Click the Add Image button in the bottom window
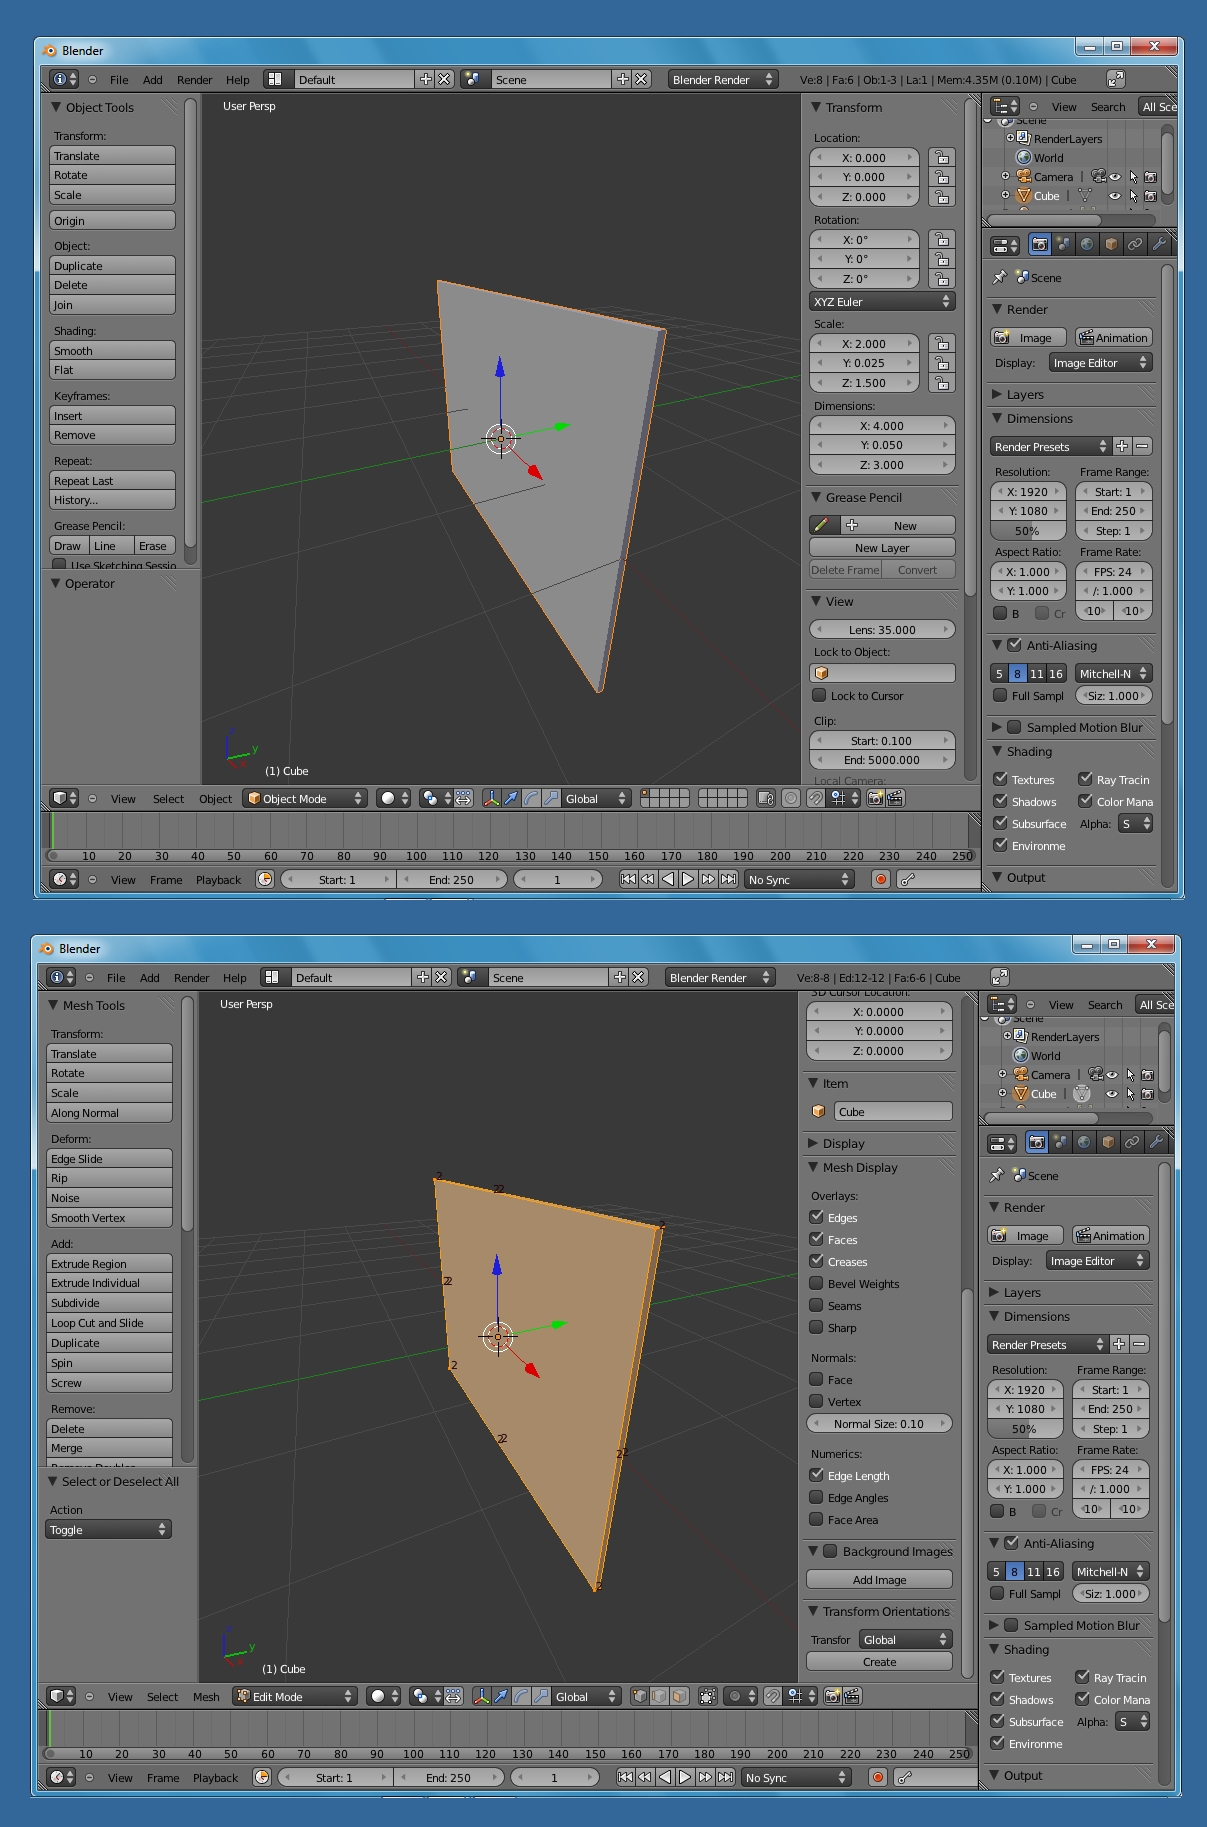This screenshot has height=1827, width=1207. click(x=879, y=1579)
